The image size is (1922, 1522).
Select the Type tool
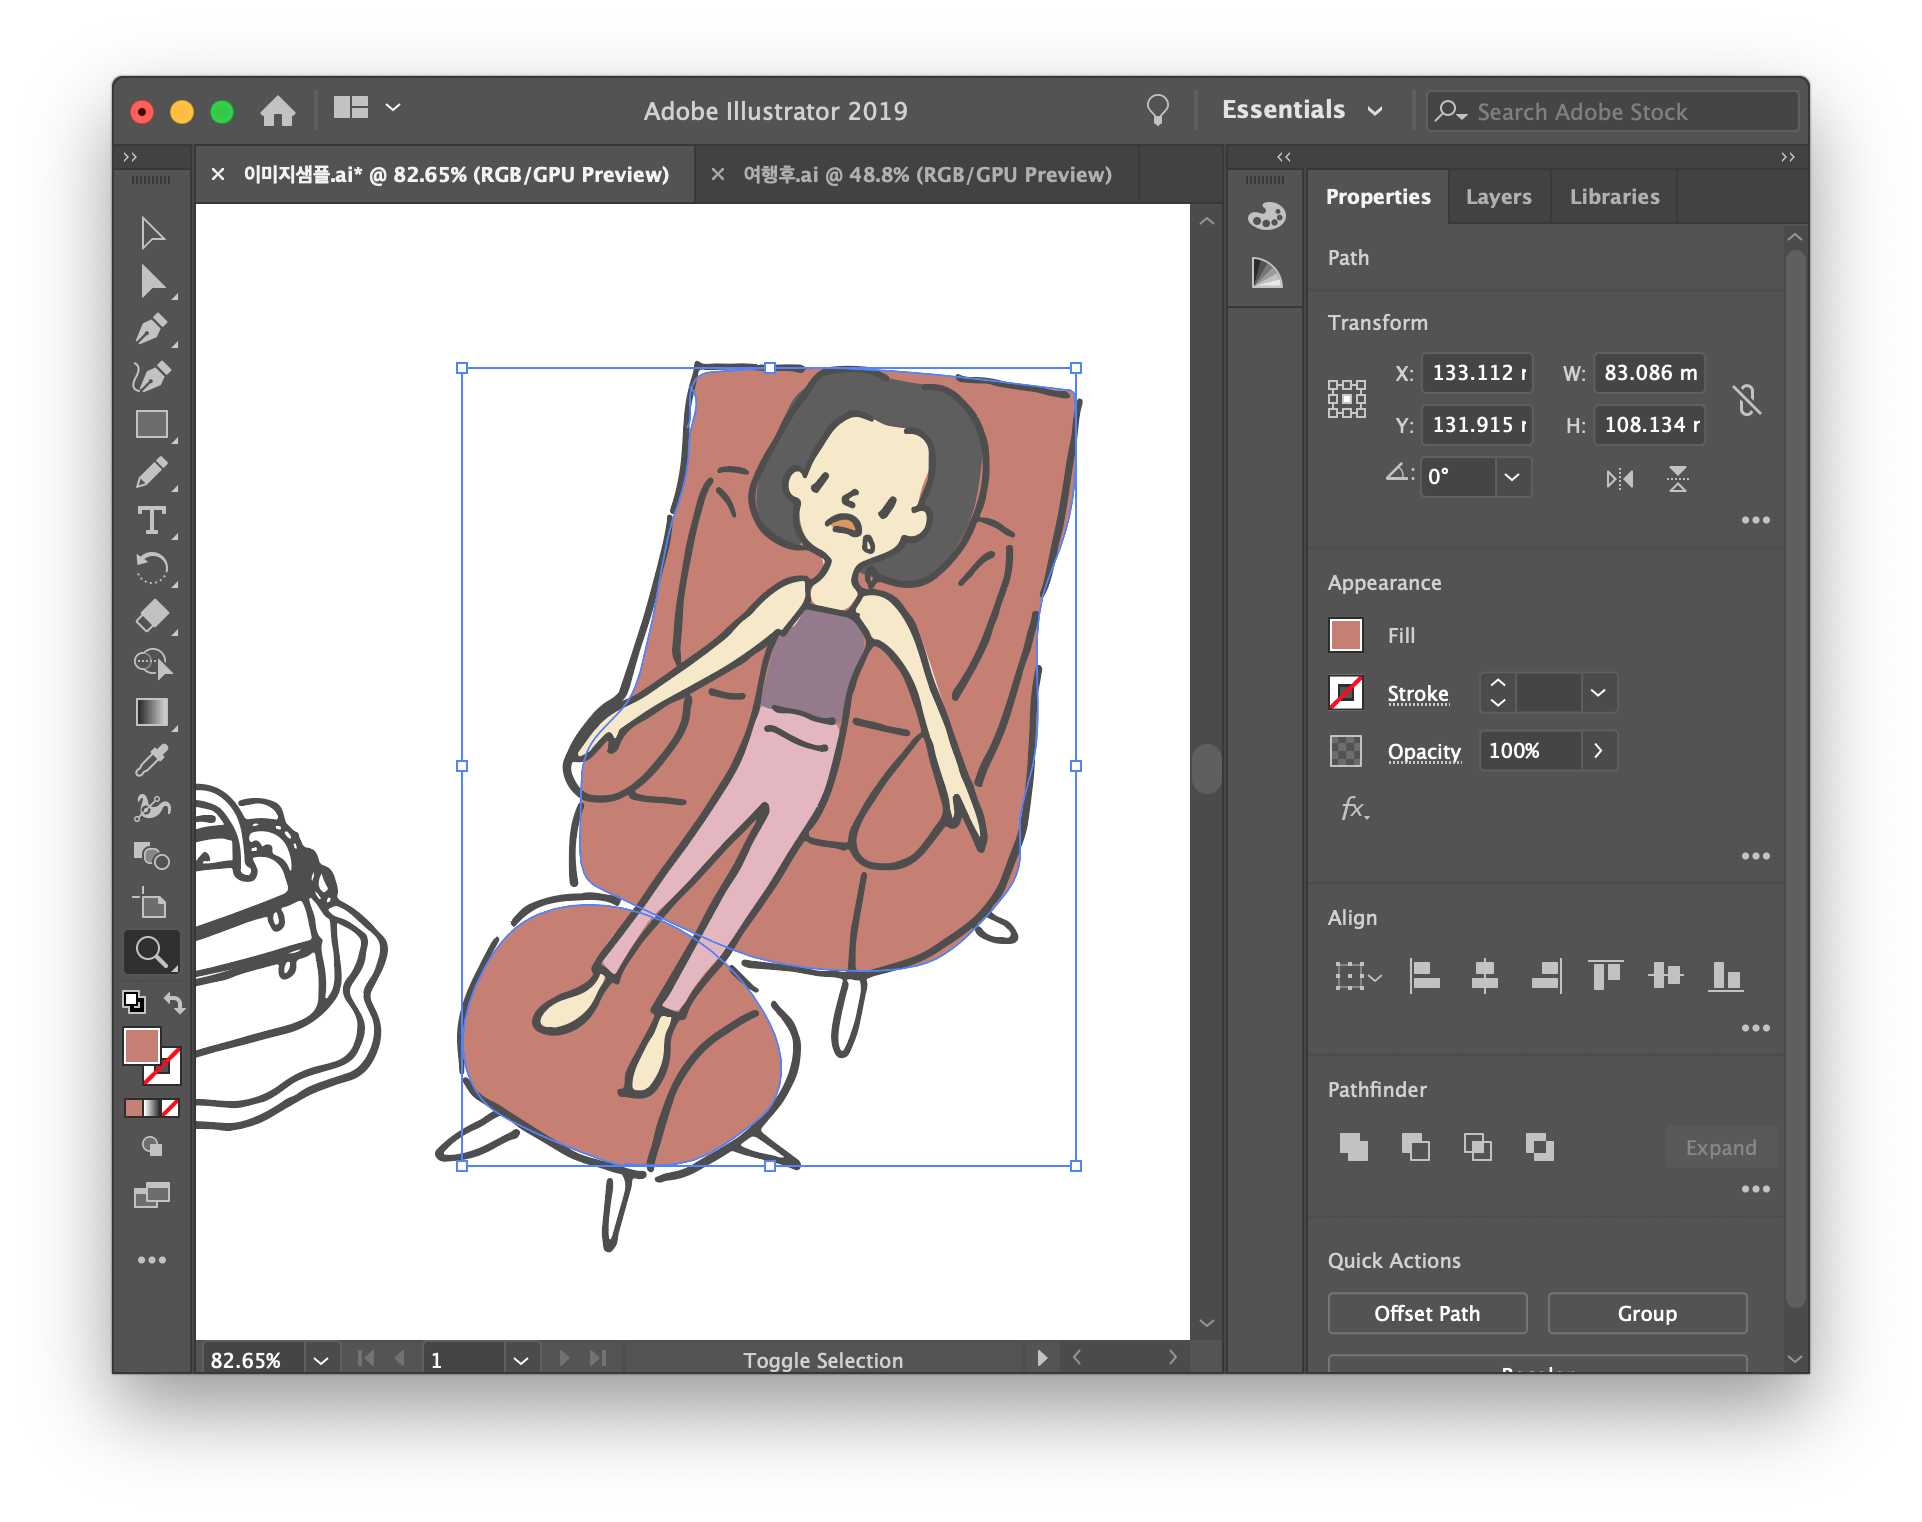[151, 520]
